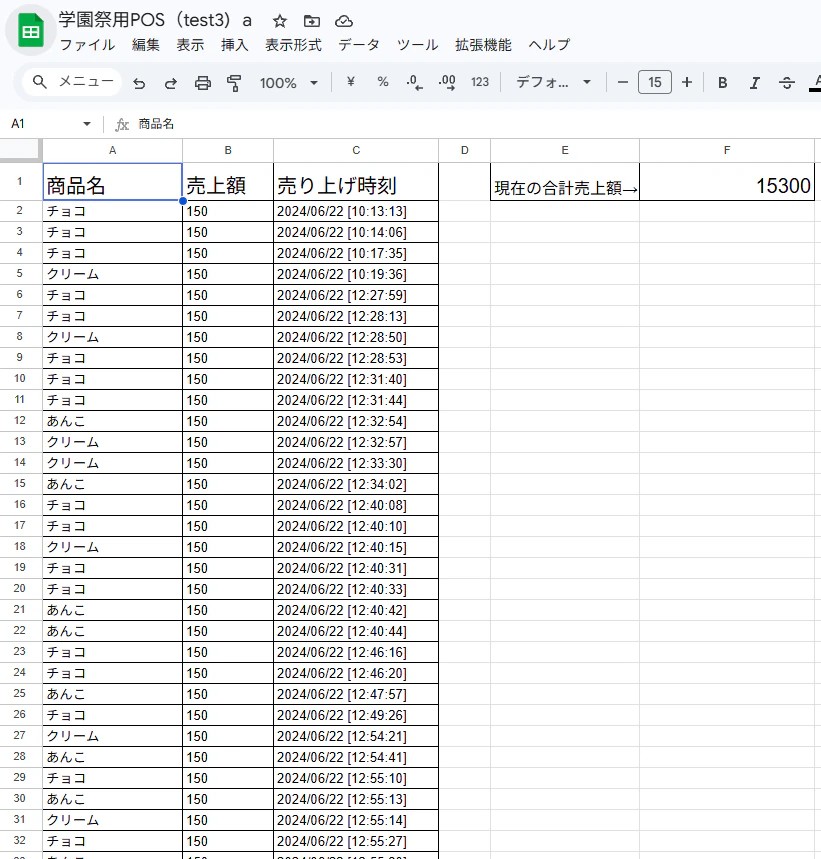The height and width of the screenshot is (859, 821).
Task: Open the 編集 menu
Action: click(146, 45)
